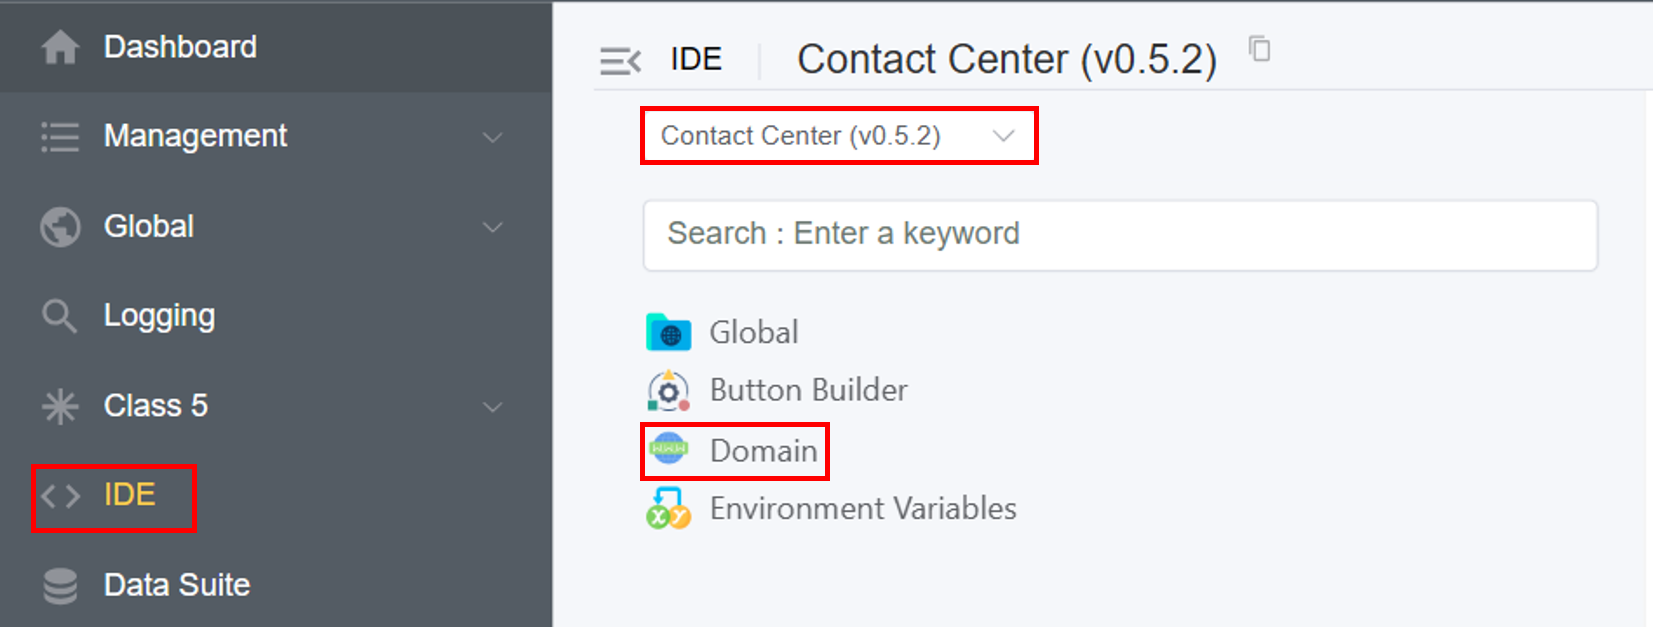Open the Domain tree item
Viewport: 1653px width, 627px height.
tap(763, 451)
